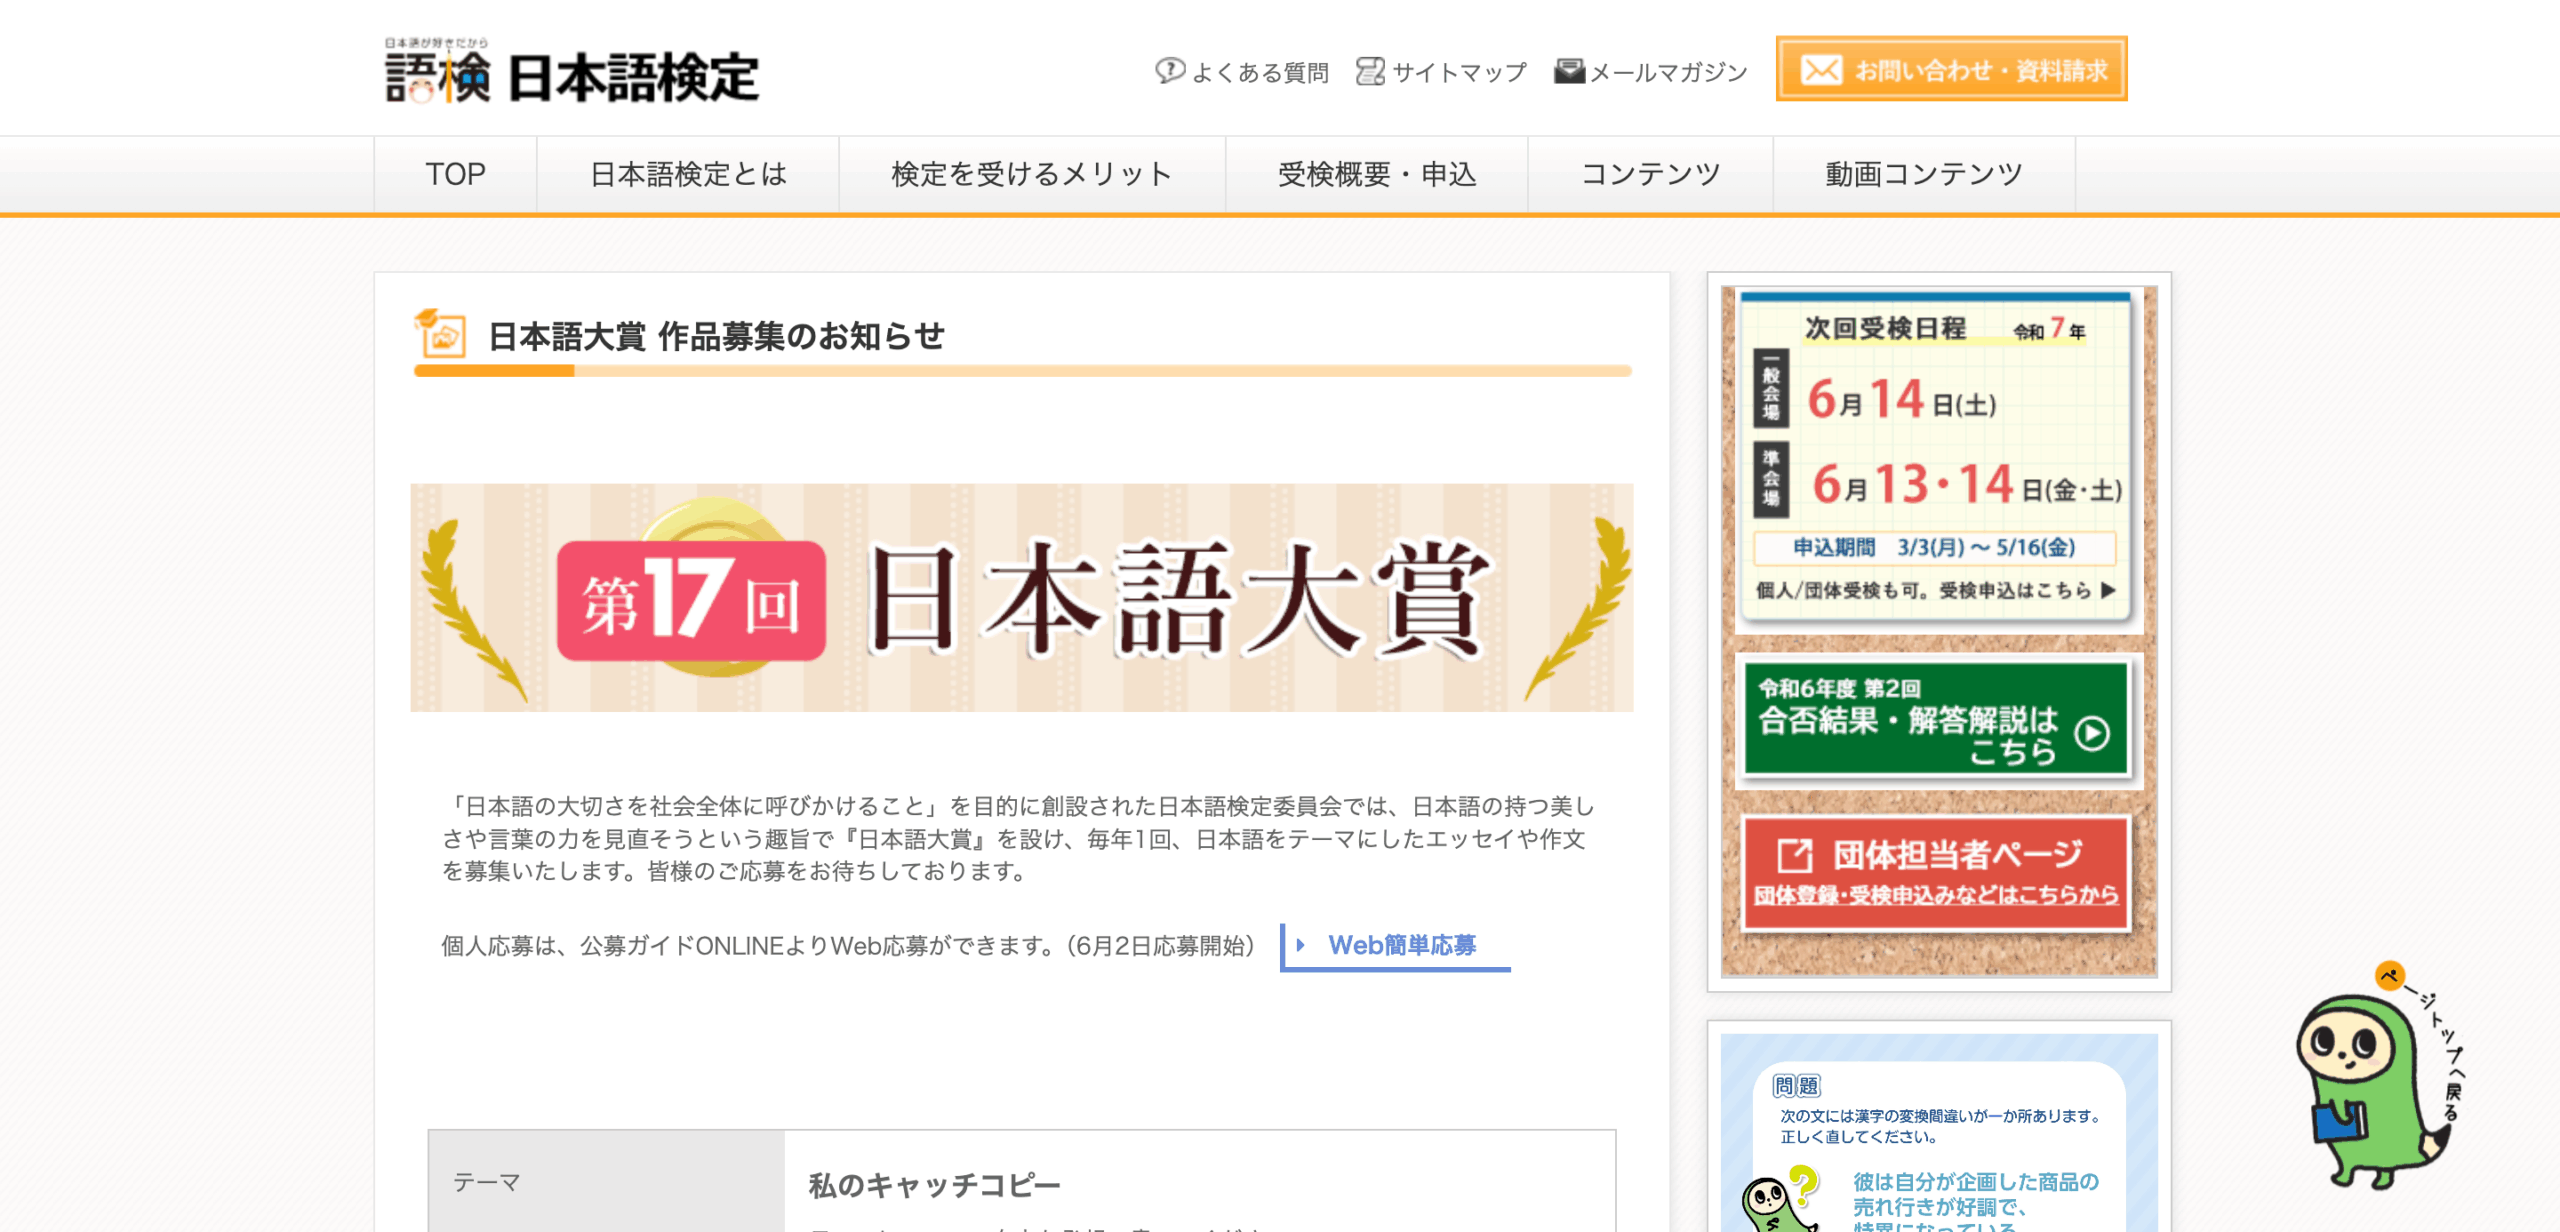Image resolution: width=2560 pixels, height=1232 pixels.
Task: Click お問い合わせ・資料請求 button
Action: point(1951,69)
